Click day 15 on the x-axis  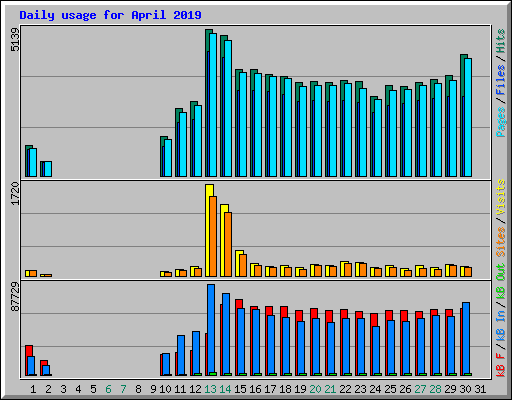click(240, 389)
